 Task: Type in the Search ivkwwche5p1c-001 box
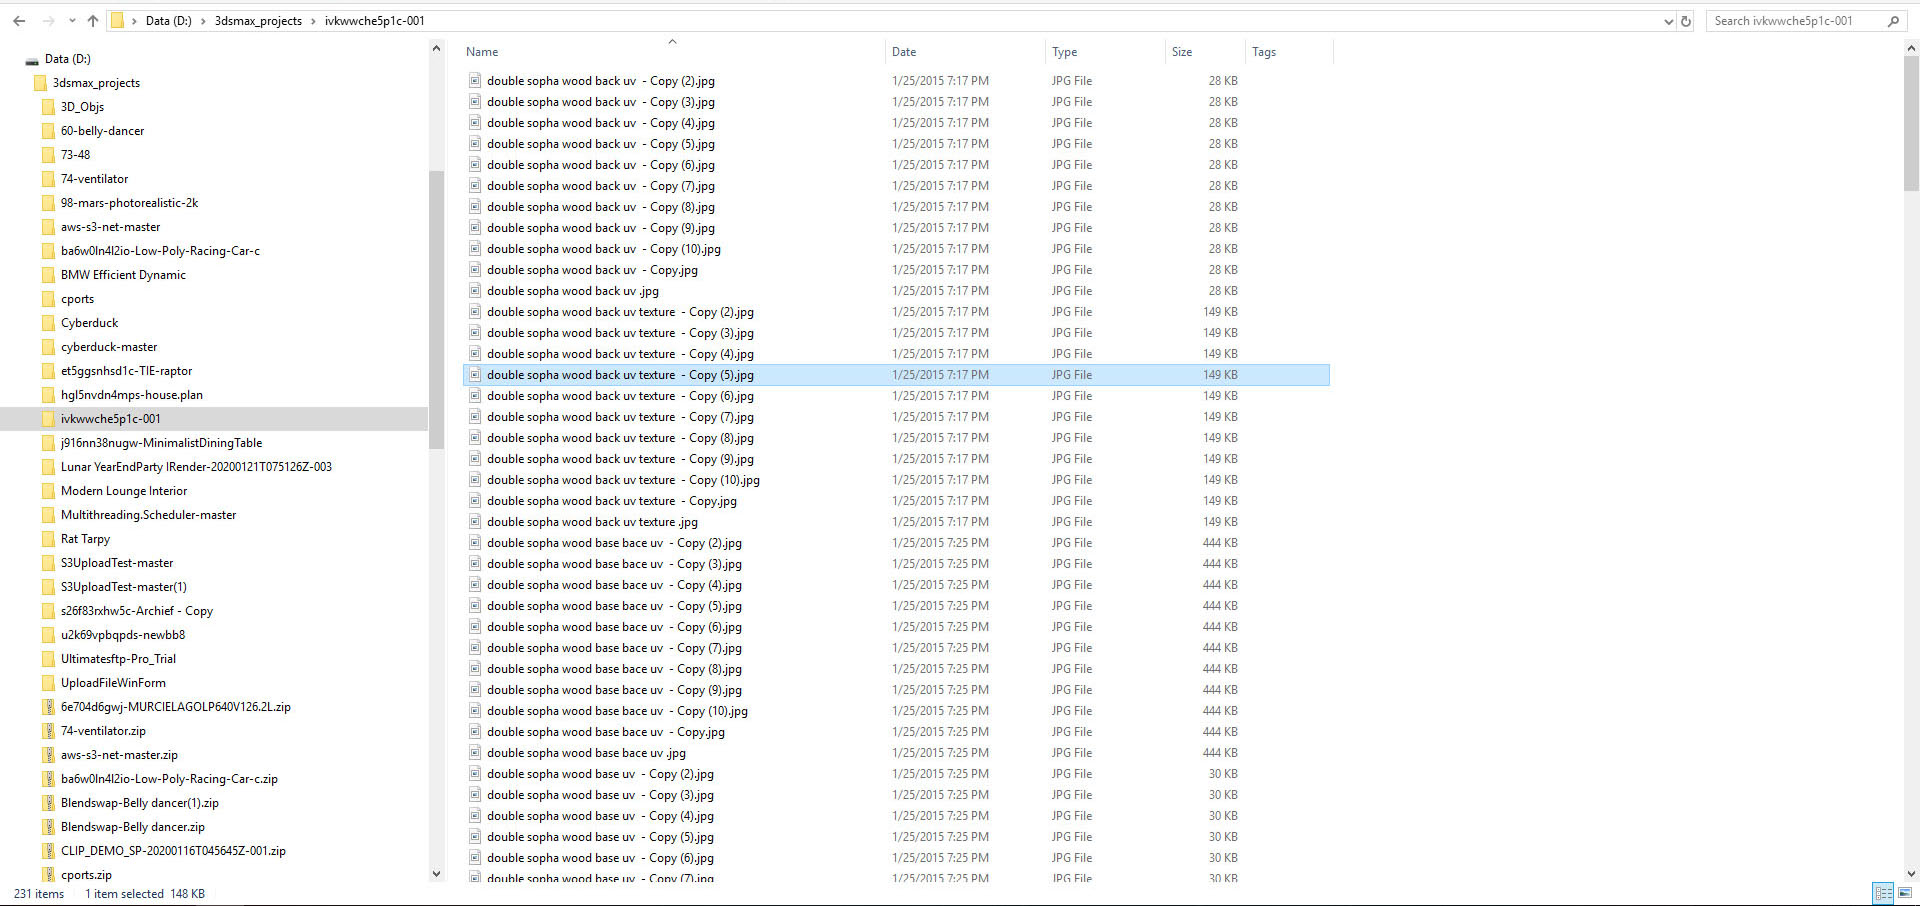coord(1795,21)
